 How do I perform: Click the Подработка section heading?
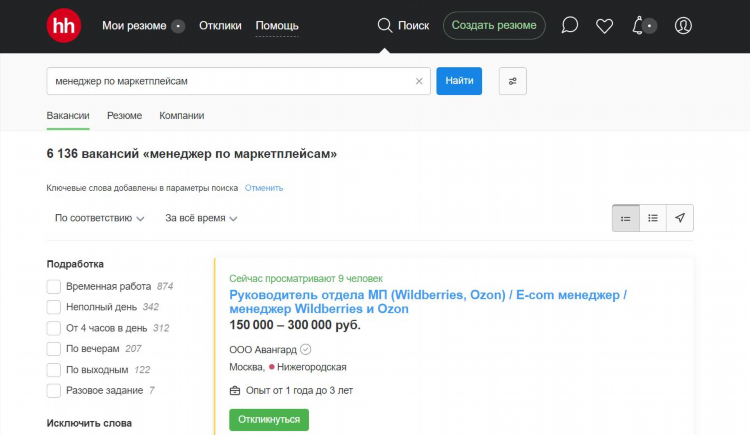coord(75,264)
